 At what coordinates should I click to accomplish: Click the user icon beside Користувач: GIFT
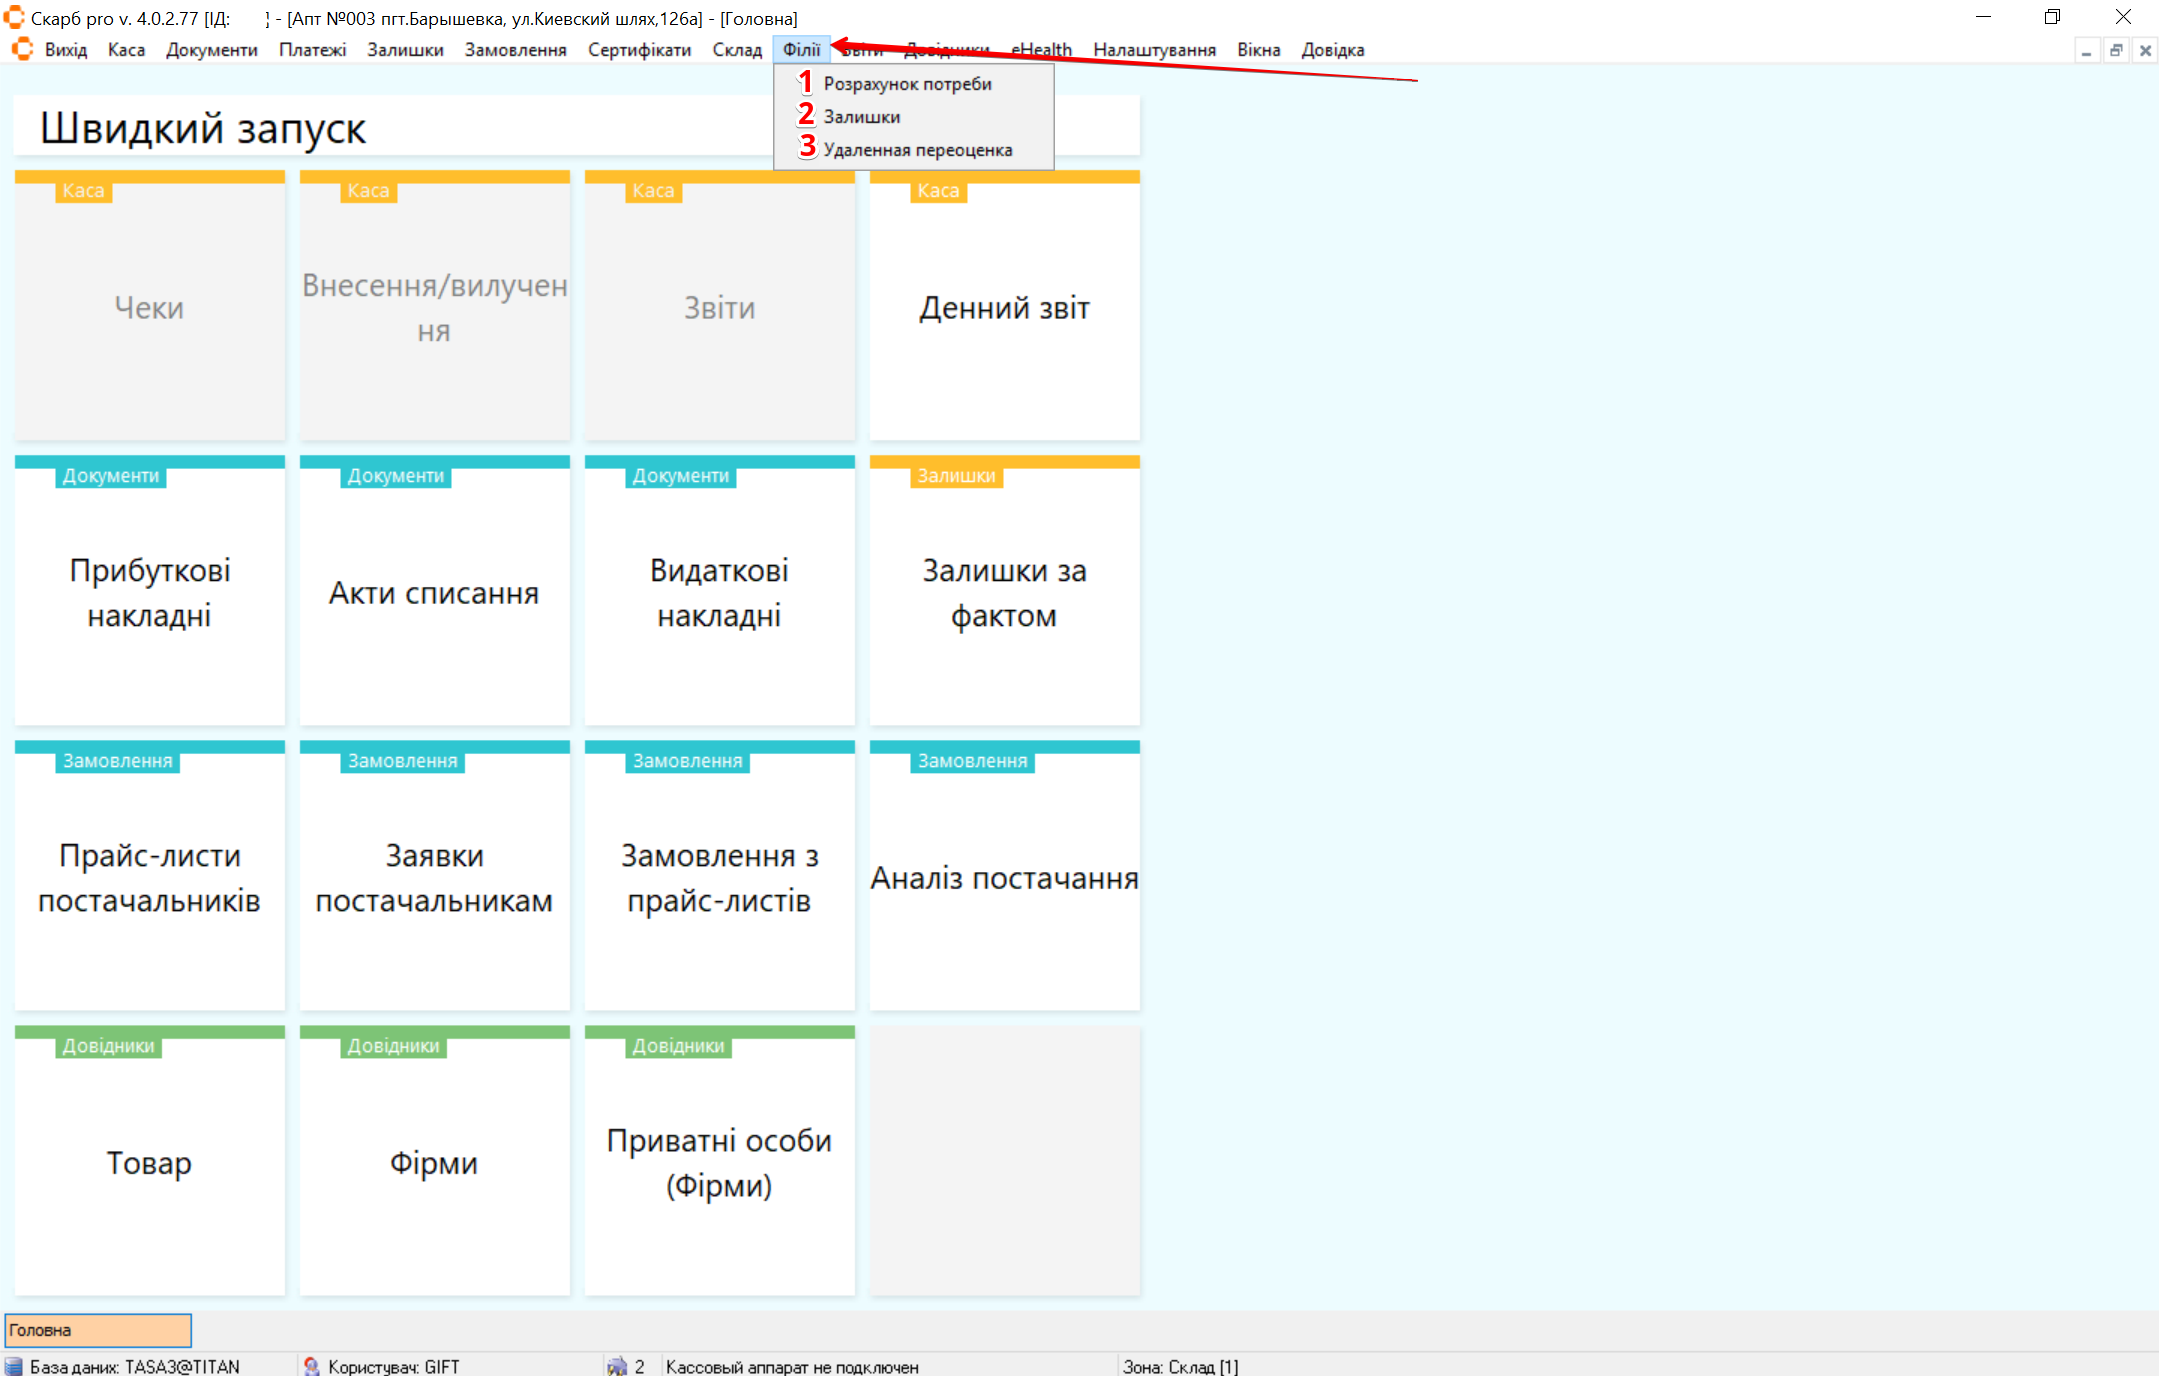pos(311,1366)
